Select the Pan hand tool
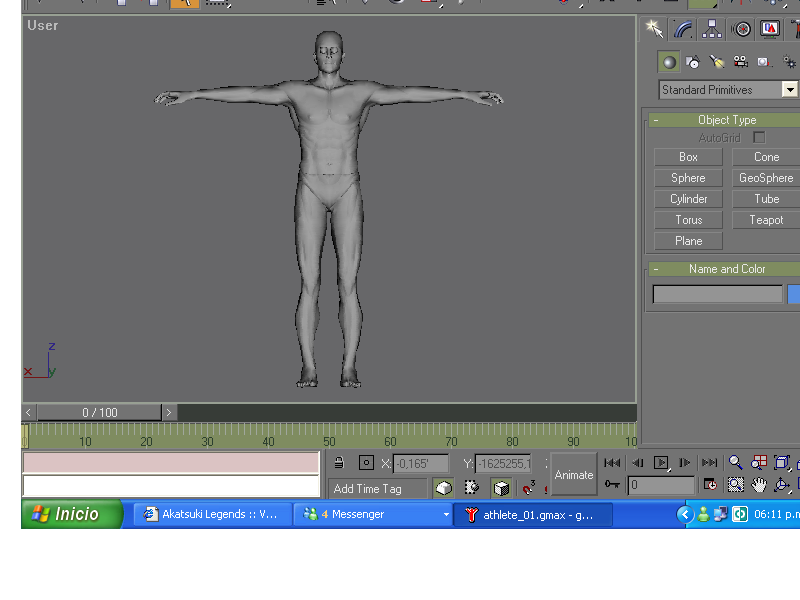Viewport: 800px width, 600px height. 759,485
